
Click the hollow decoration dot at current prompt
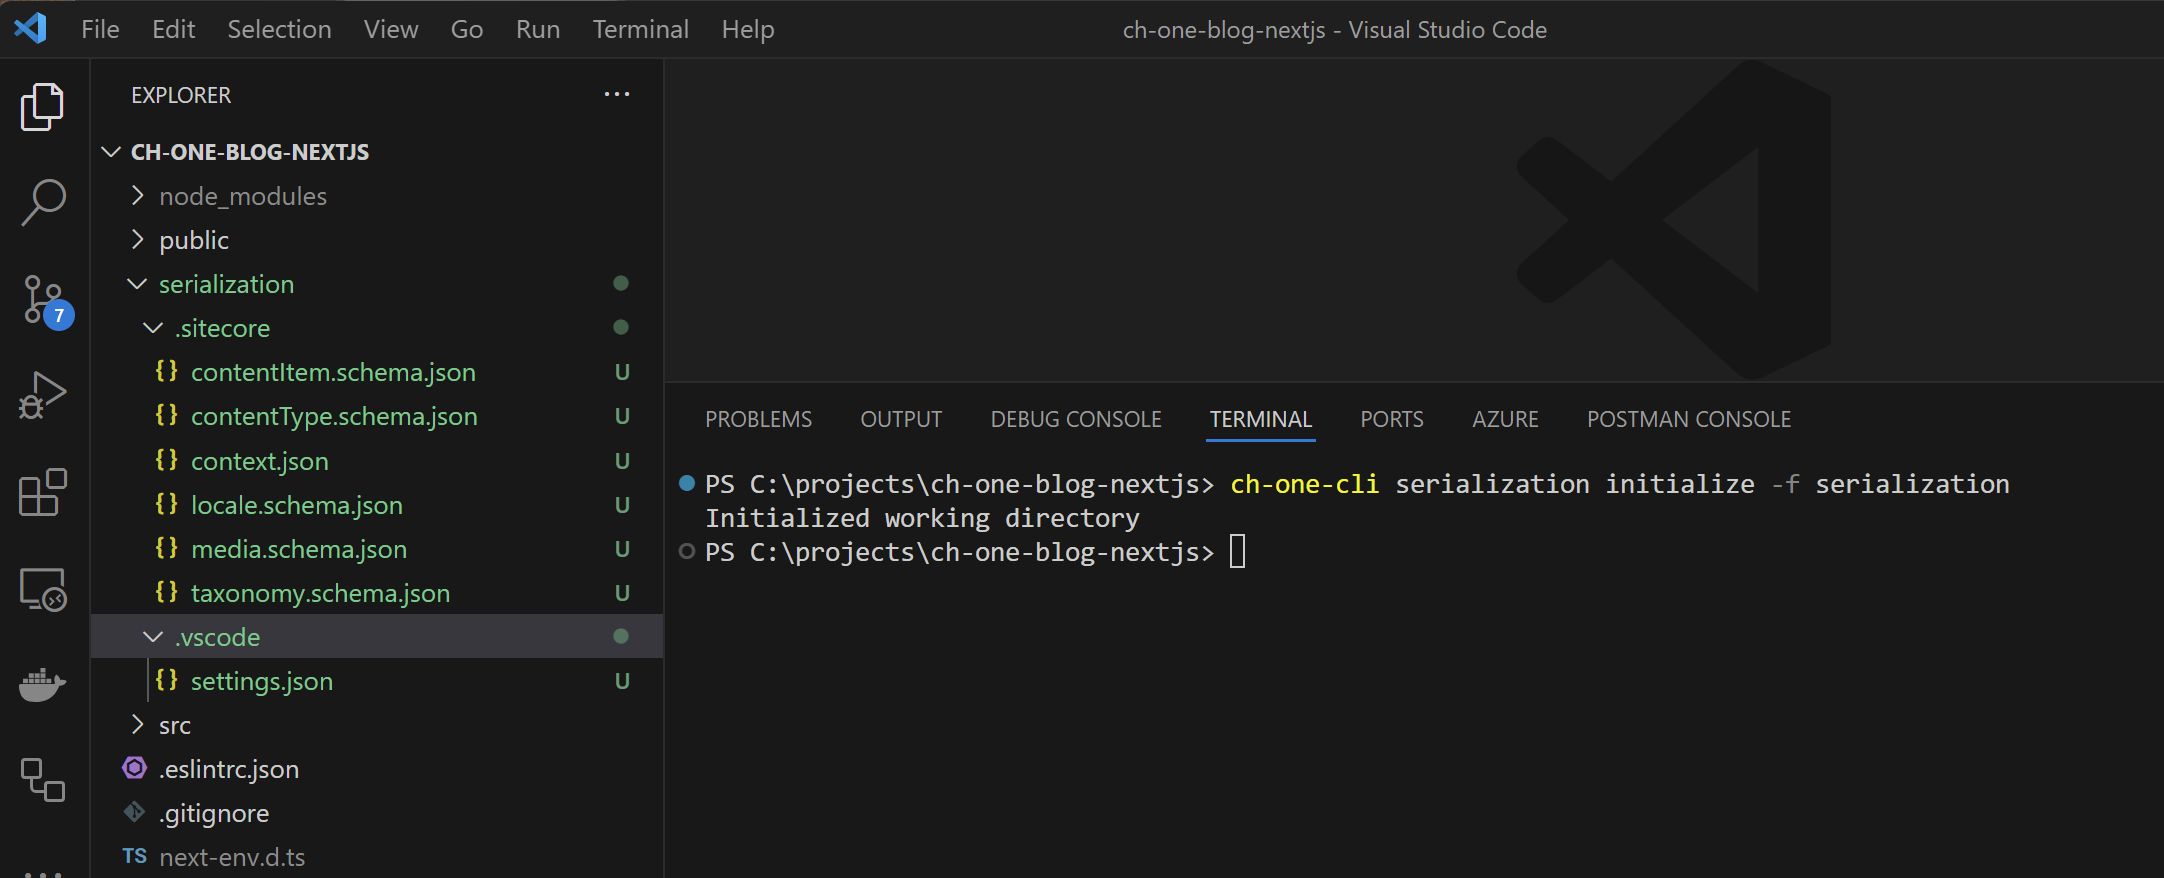coord(687,551)
